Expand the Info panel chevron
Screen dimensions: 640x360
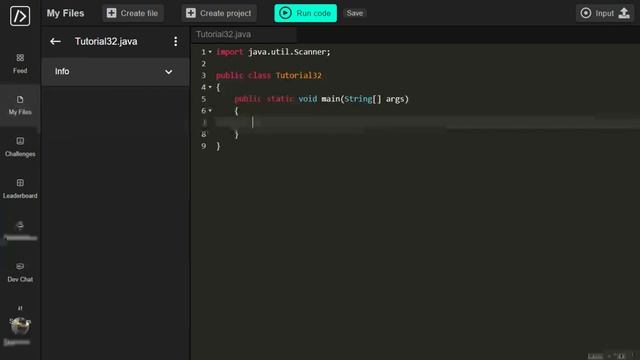coord(168,72)
